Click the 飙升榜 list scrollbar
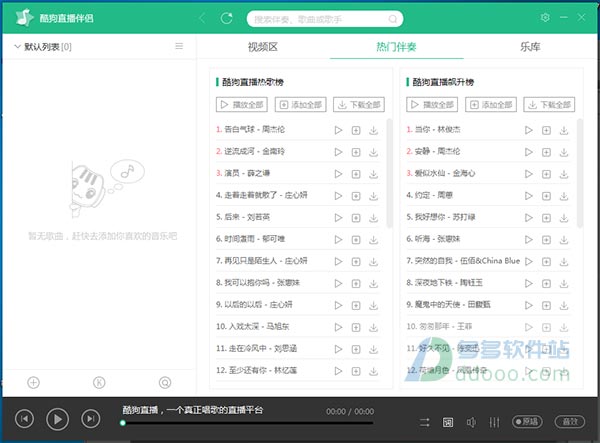Image resolution: width=600 pixels, height=443 pixels. [x=580, y=173]
